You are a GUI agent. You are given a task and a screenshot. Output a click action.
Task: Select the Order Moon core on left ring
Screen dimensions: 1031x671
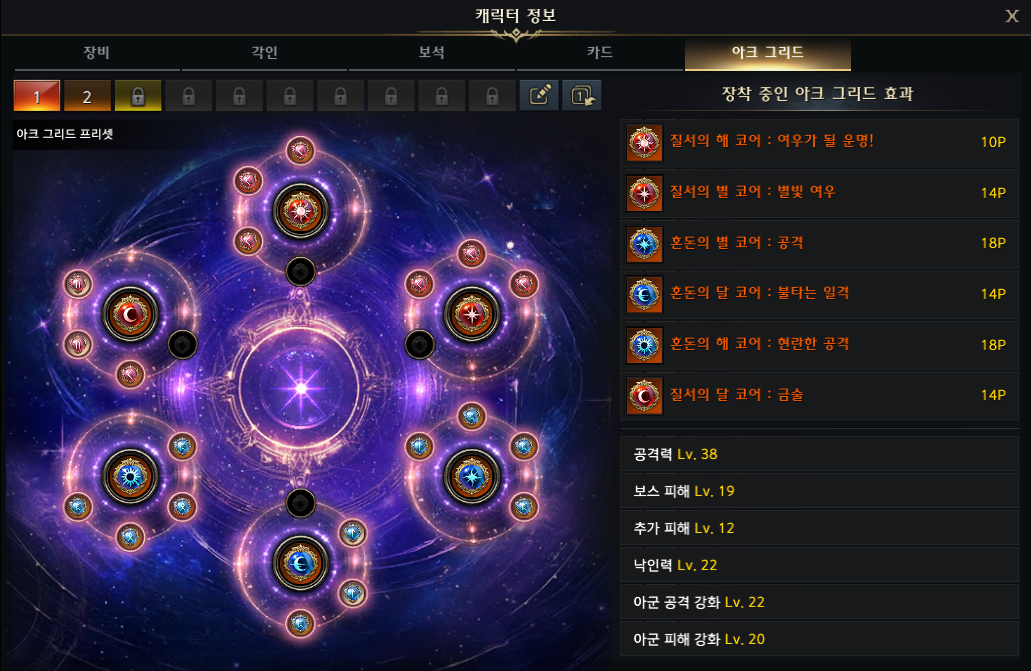[x=130, y=314]
